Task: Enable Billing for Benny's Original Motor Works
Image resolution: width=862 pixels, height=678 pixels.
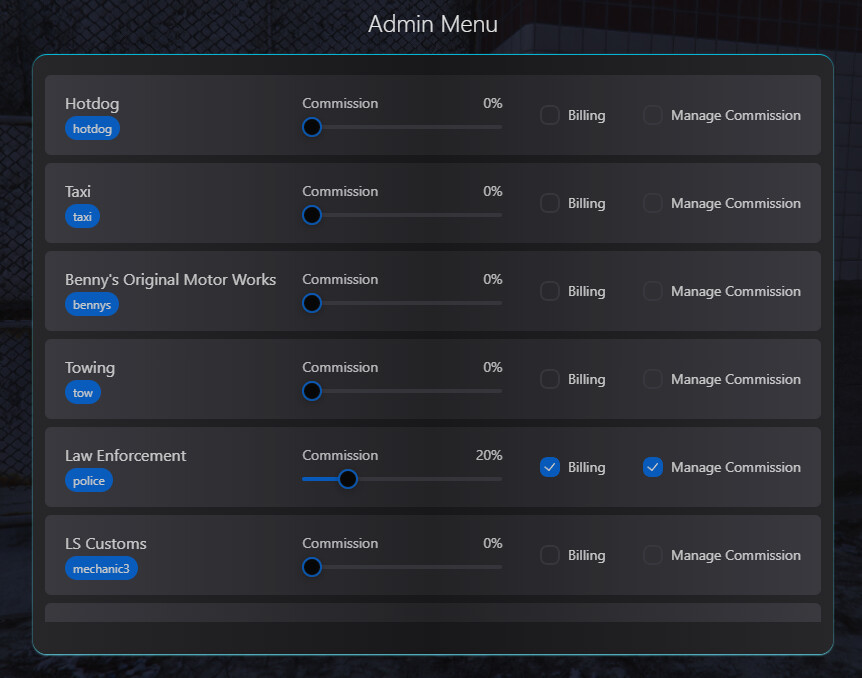Action: [x=549, y=291]
